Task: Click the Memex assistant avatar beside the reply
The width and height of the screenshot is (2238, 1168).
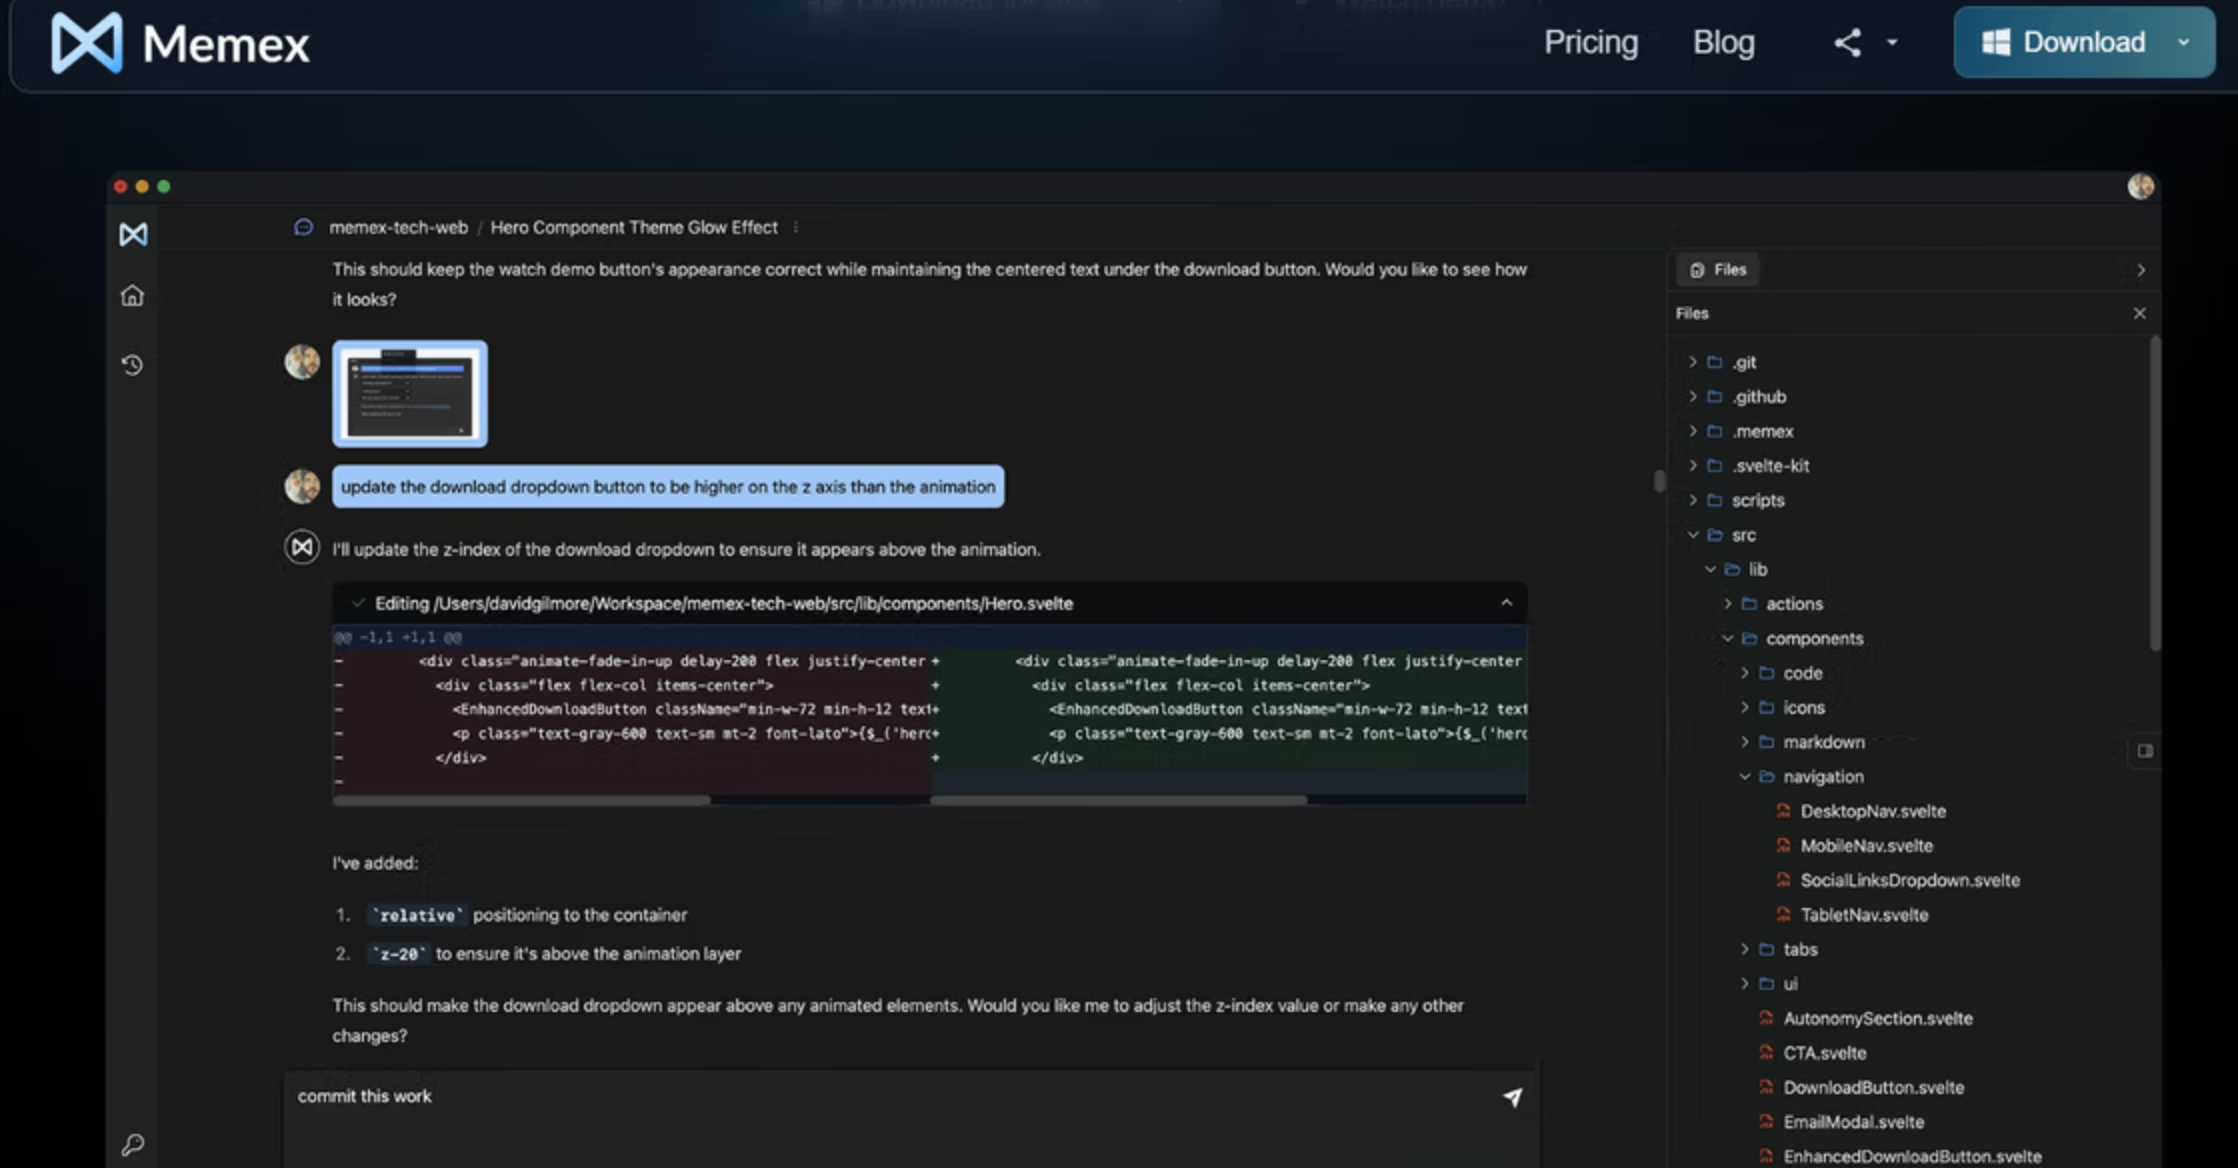Action: (302, 547)
